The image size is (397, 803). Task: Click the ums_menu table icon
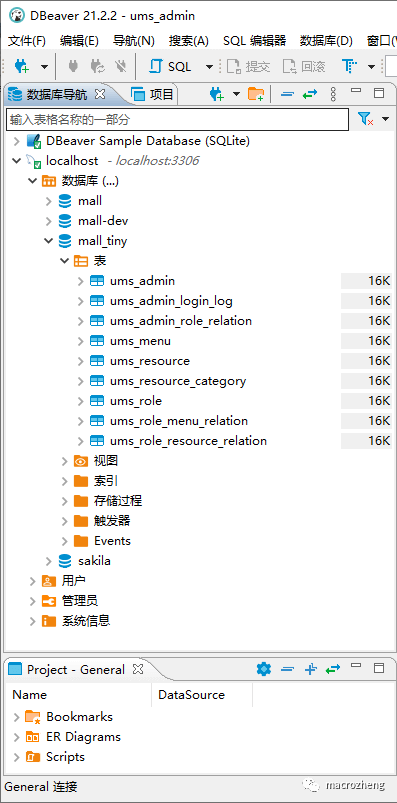coord(97,341)
